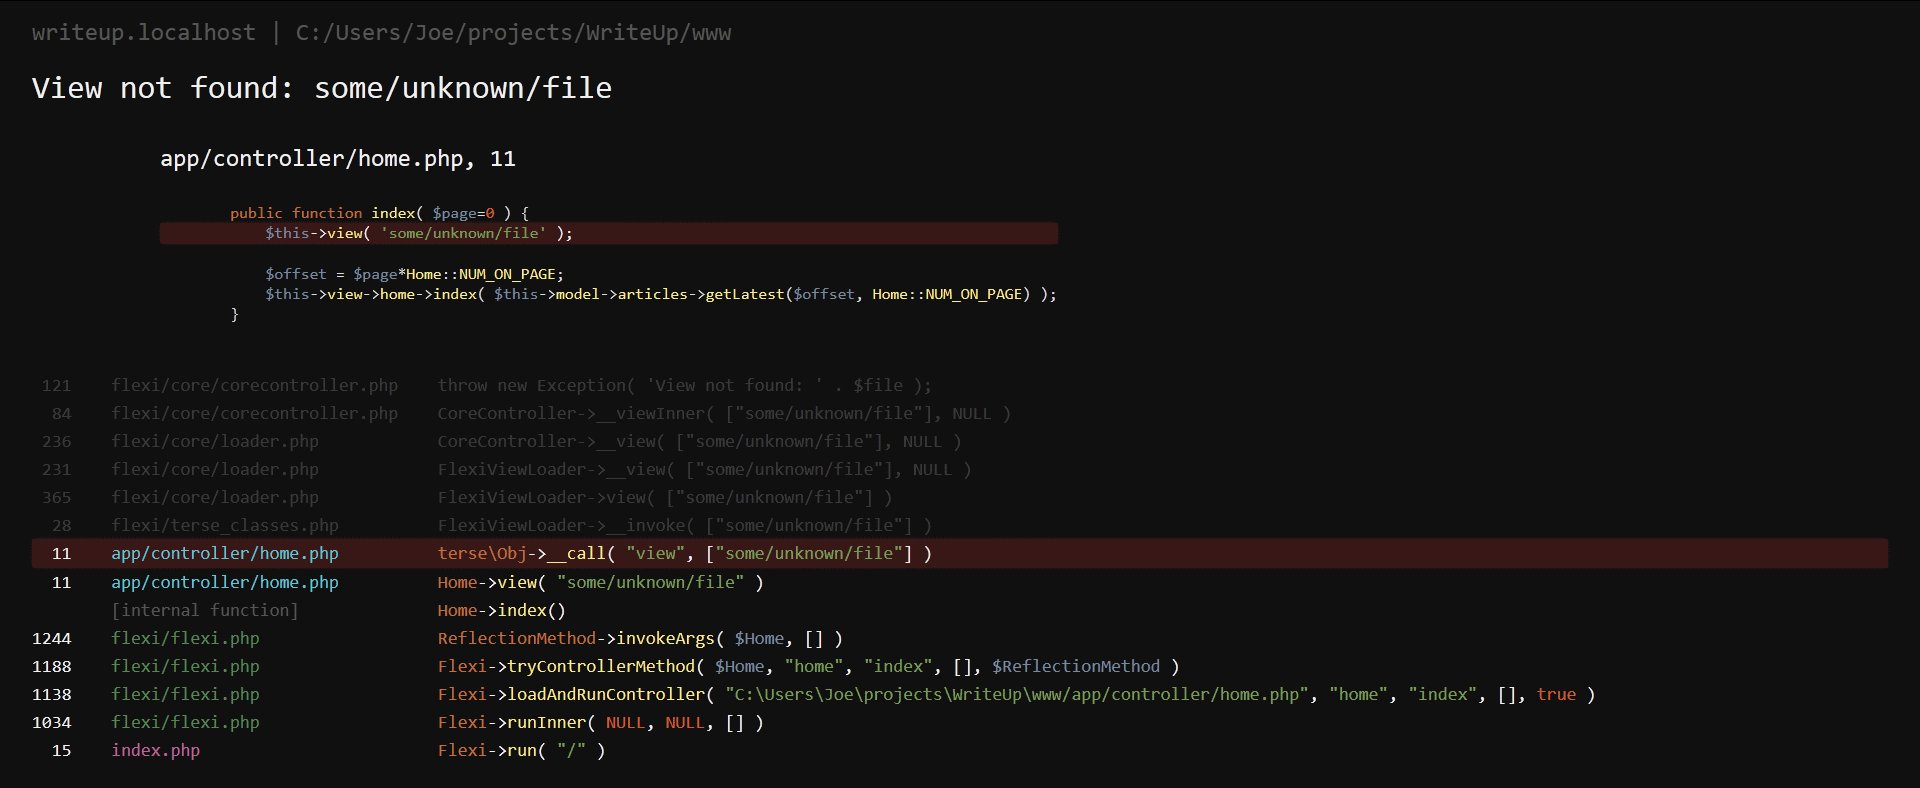Click the ReflectionMethod->invokeArgs stack frame
1920x788 pixels.
[x=960, y=638]
